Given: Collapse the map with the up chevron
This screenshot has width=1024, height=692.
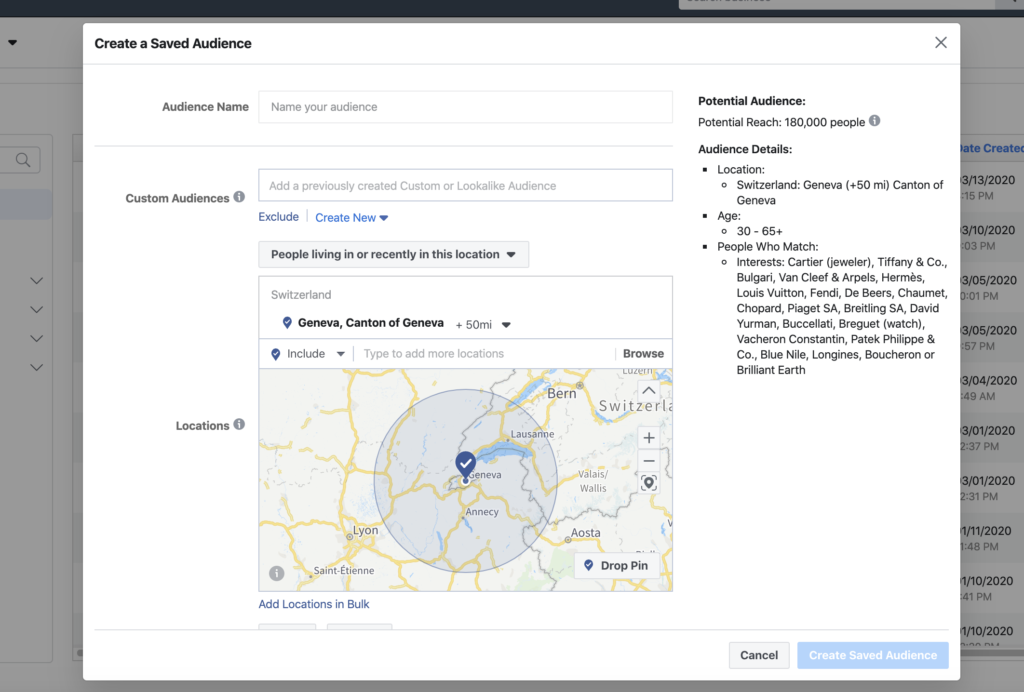Looking at the screenshot, I should (648, 391).
